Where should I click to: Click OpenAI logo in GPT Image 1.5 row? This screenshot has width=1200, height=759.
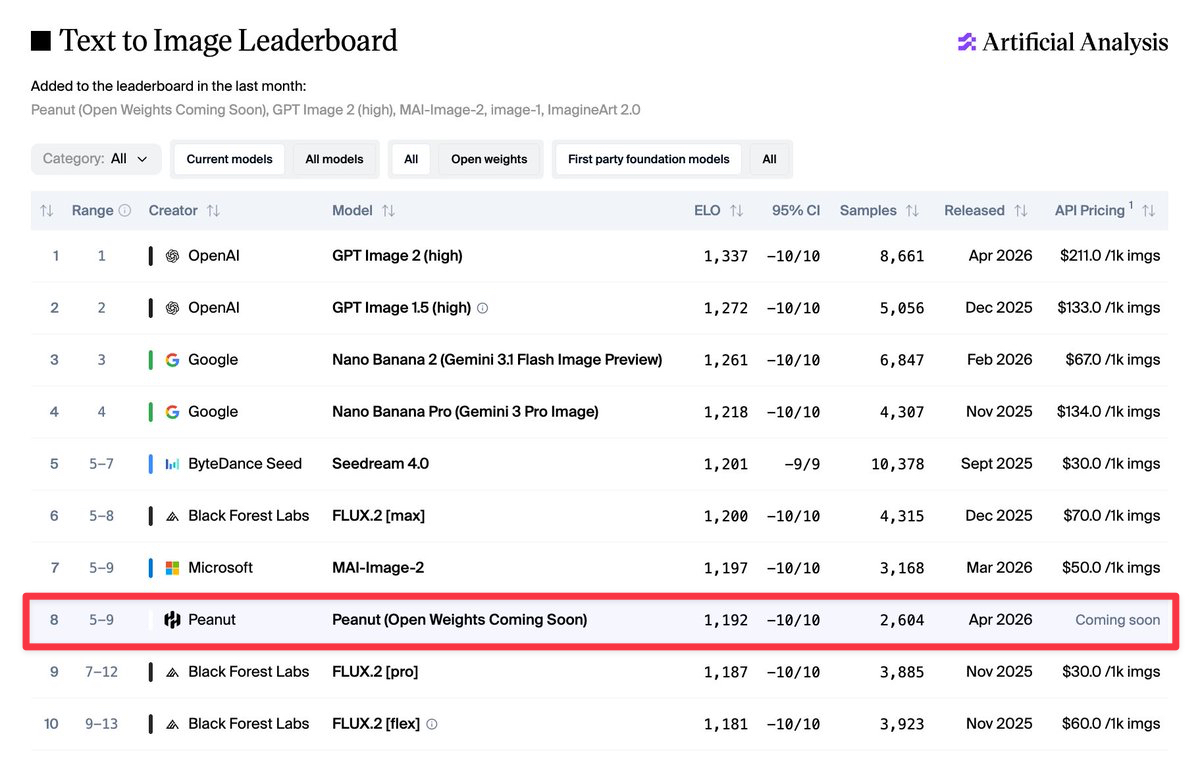(172, 308)
